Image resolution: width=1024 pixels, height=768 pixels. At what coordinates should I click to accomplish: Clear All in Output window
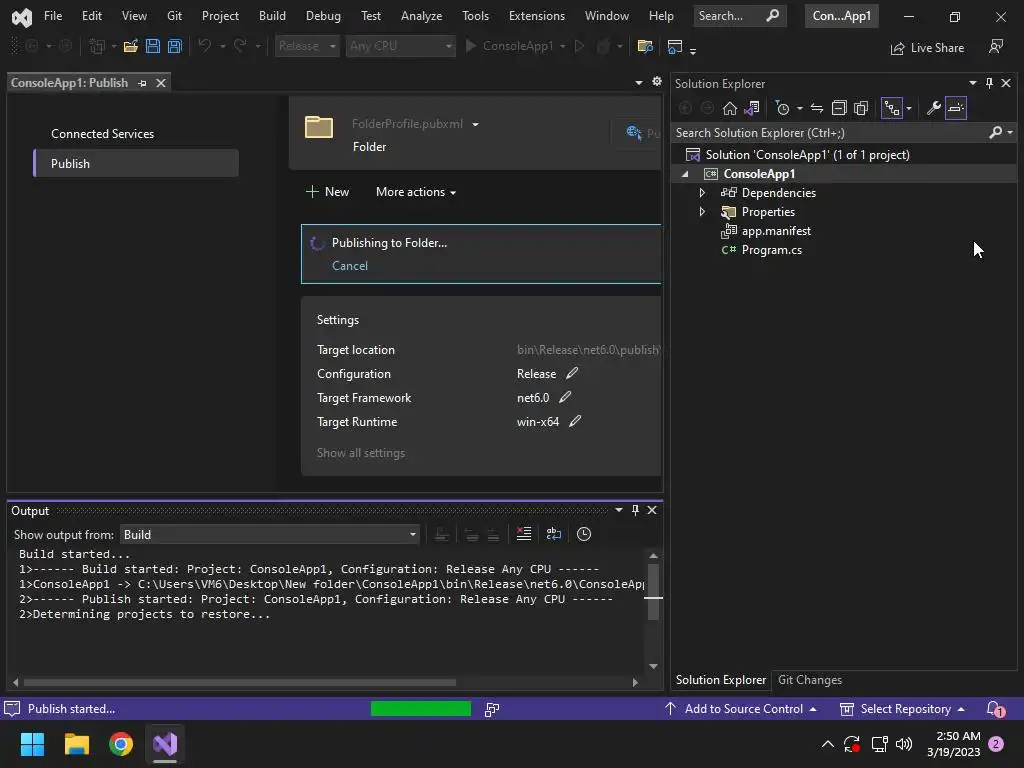(x=524, y=534)
